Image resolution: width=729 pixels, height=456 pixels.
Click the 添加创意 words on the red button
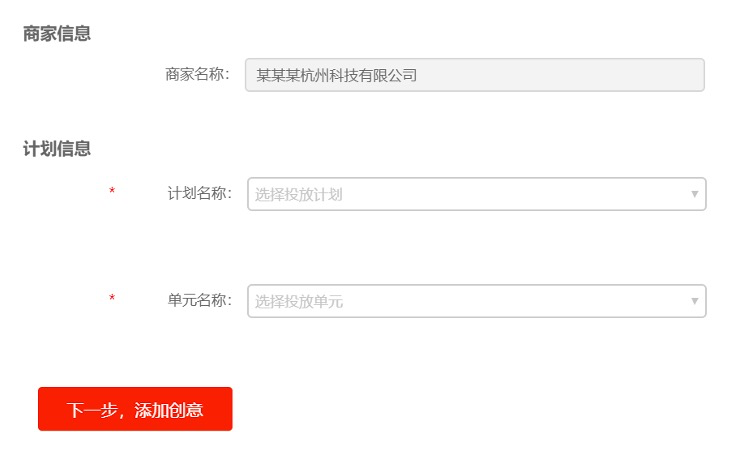click(x=169, y=410)
